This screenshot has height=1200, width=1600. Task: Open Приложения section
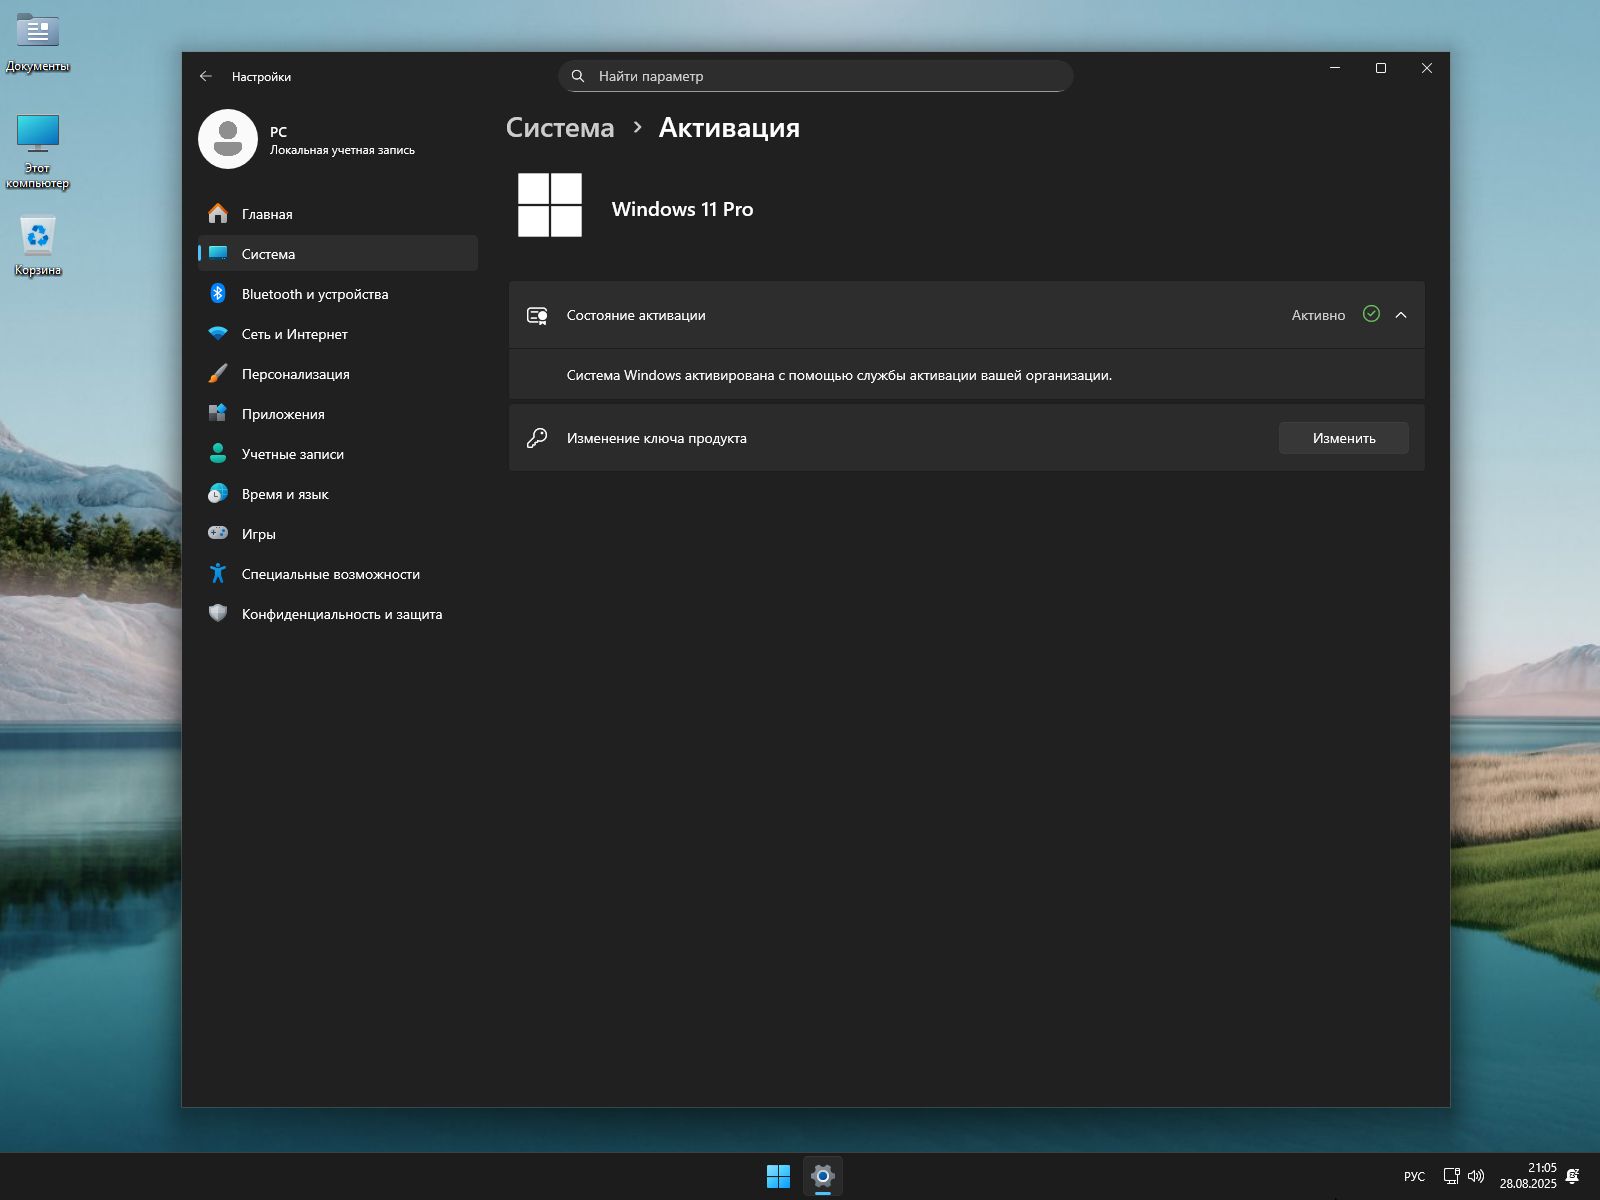338,413
